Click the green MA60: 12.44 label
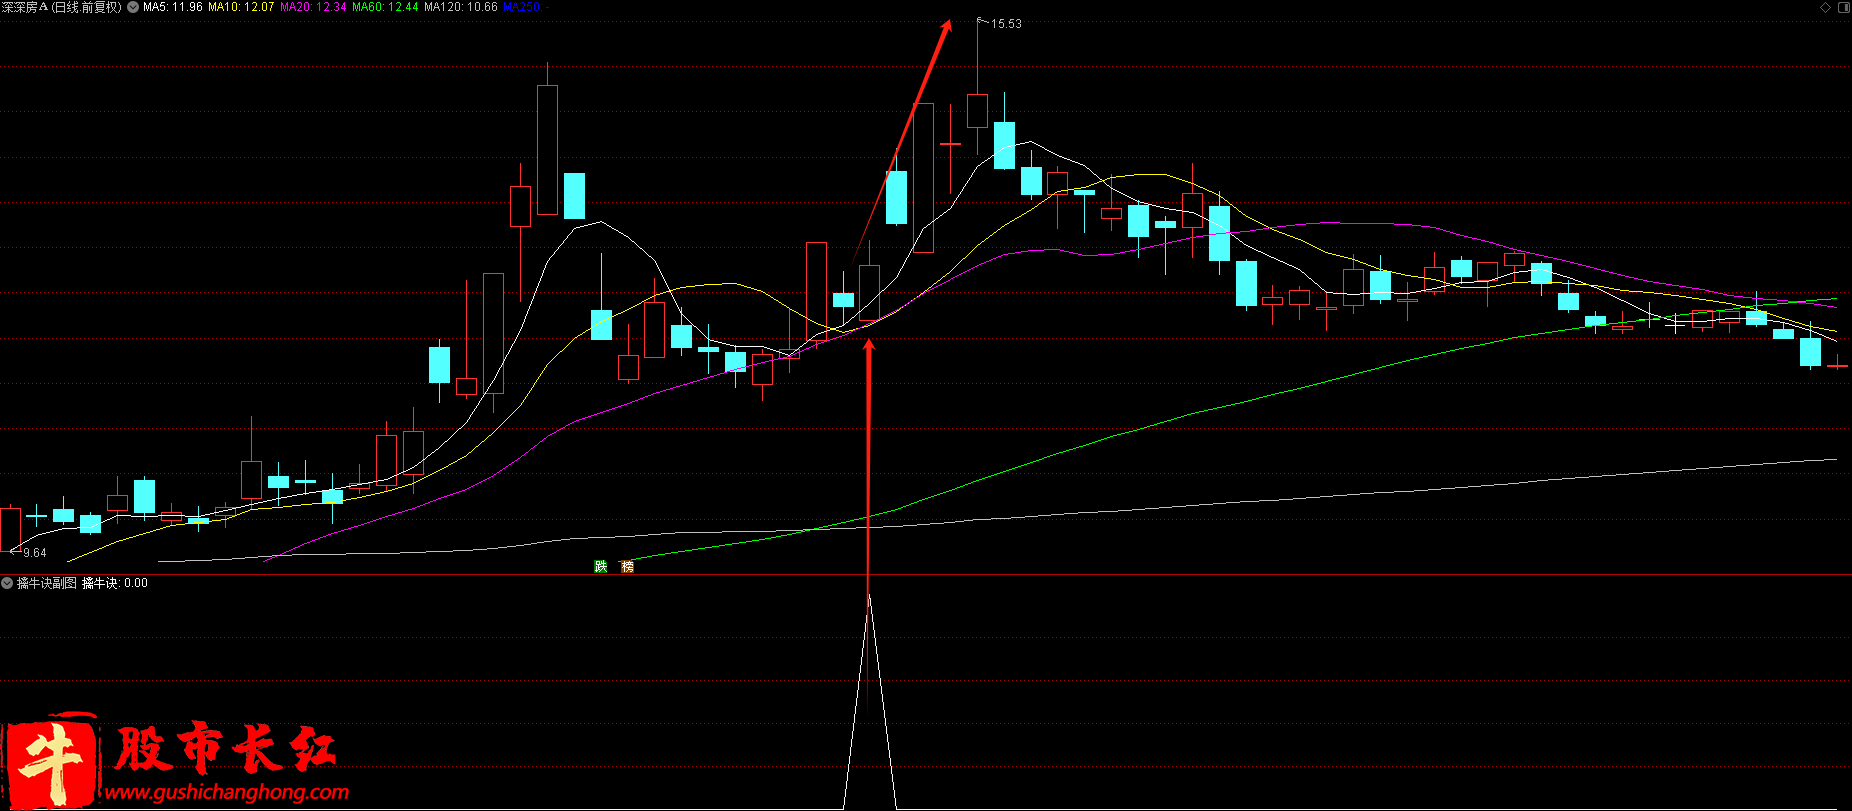Viewport: 1852px width, 811px height. click(385, 7)
